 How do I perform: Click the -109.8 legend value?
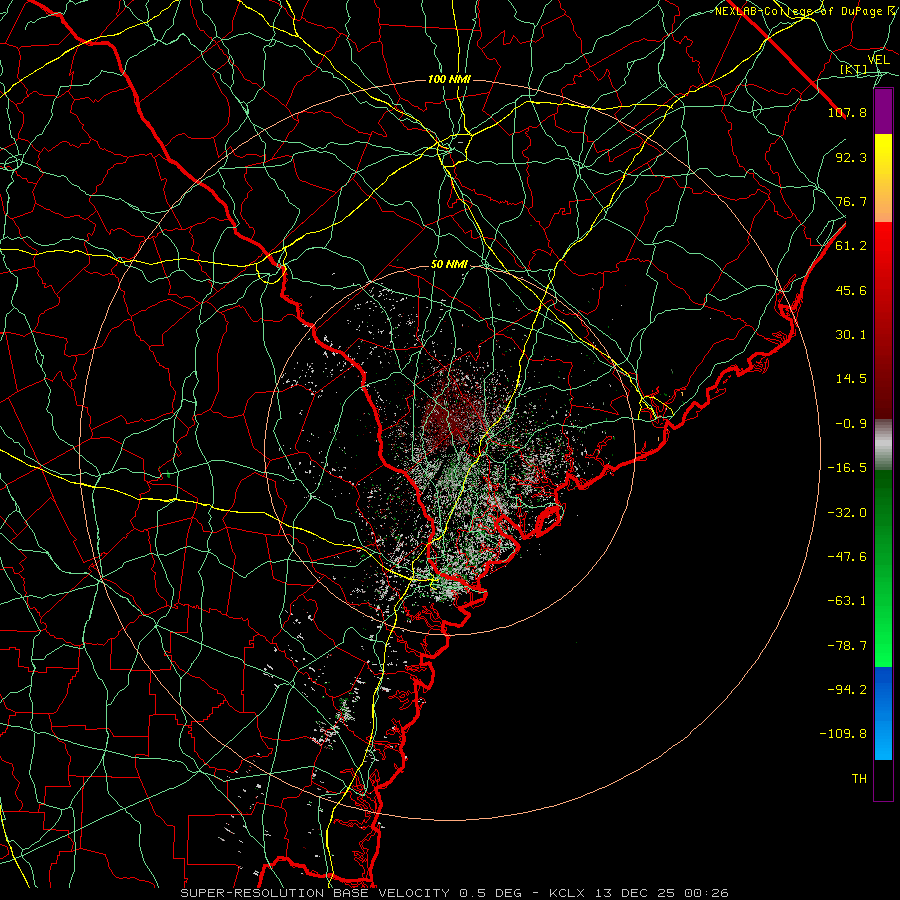(x=843, y=734)
